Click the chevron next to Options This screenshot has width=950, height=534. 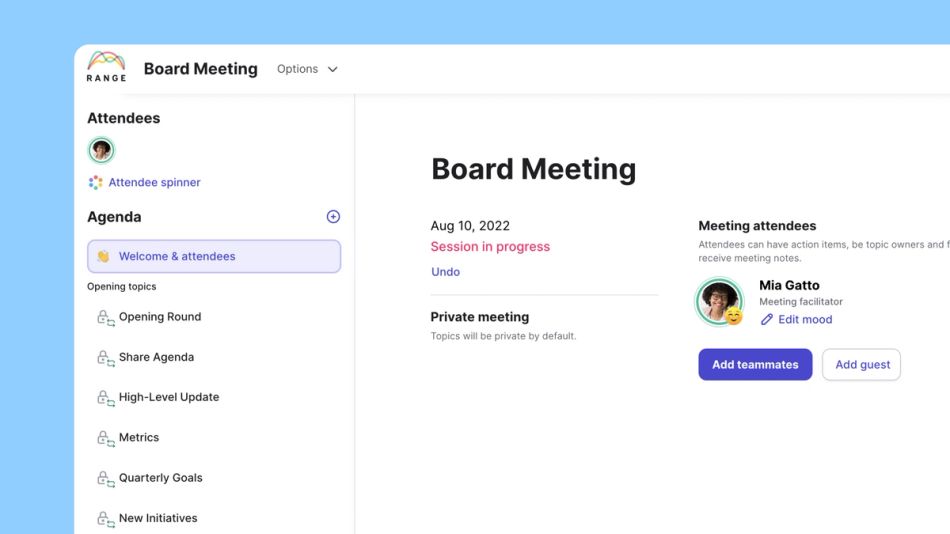[333, 69]
